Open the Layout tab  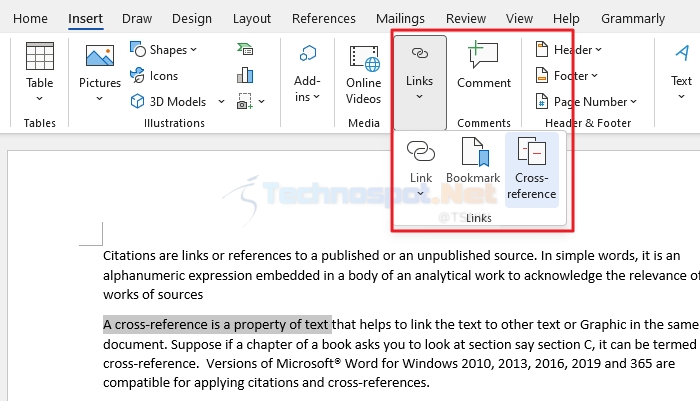coord(252,19)
